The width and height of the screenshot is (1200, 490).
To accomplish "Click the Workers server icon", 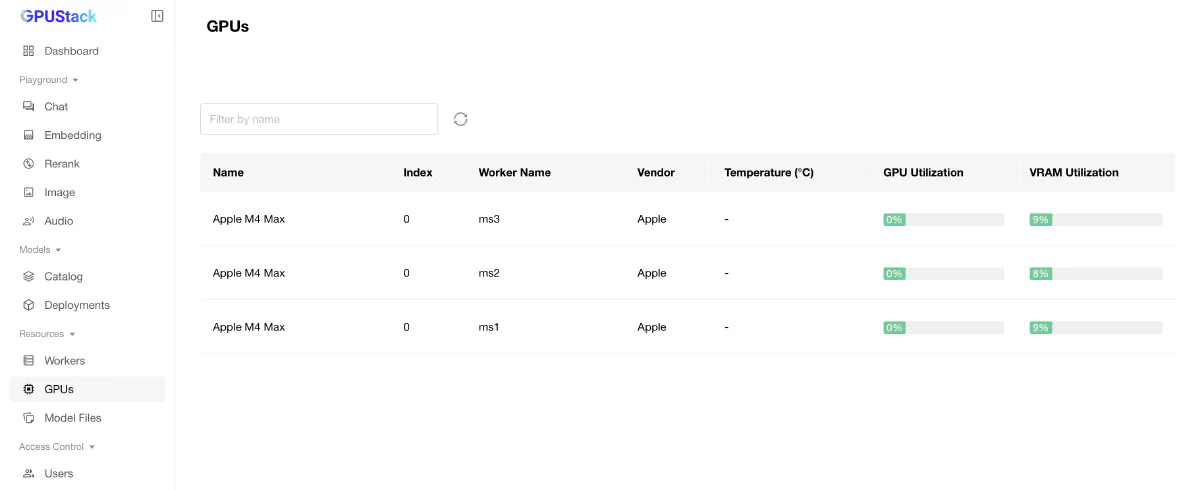I will tap(29, 360).
